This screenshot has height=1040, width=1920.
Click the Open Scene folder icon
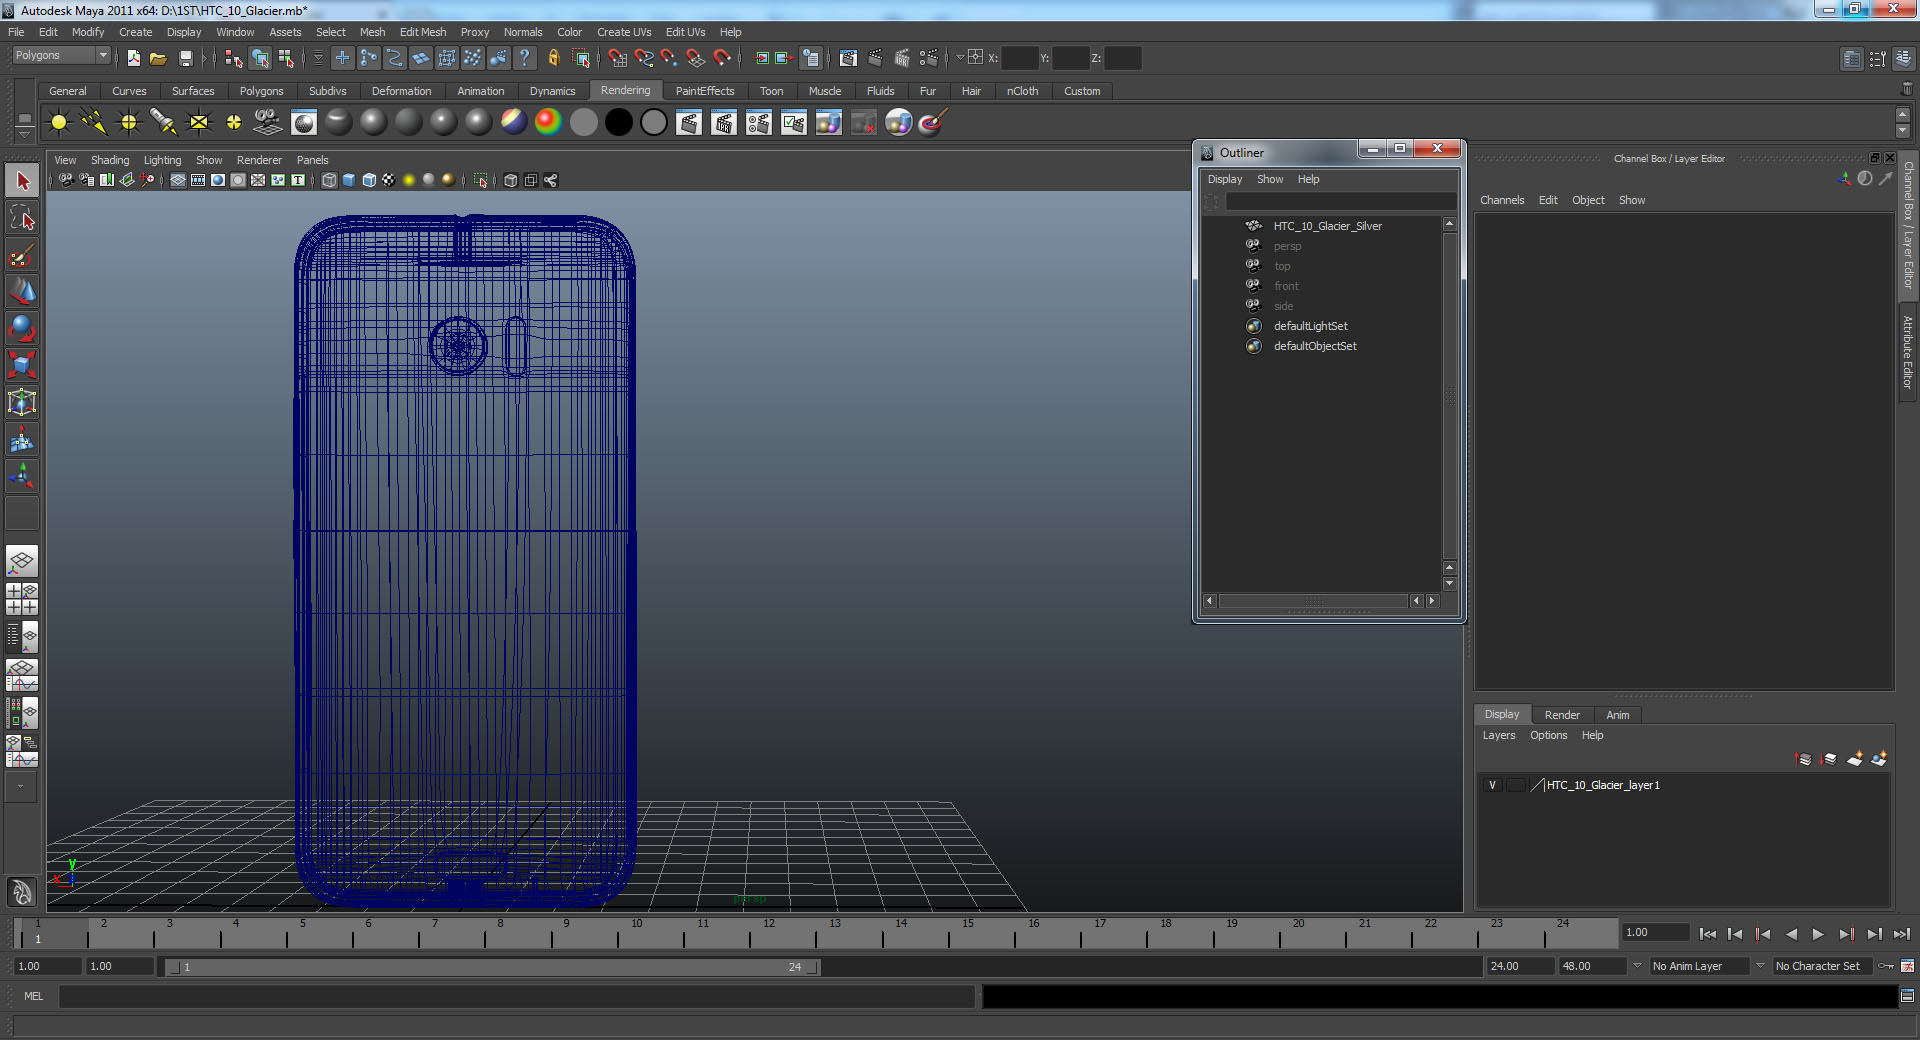(x=158, y=58)
